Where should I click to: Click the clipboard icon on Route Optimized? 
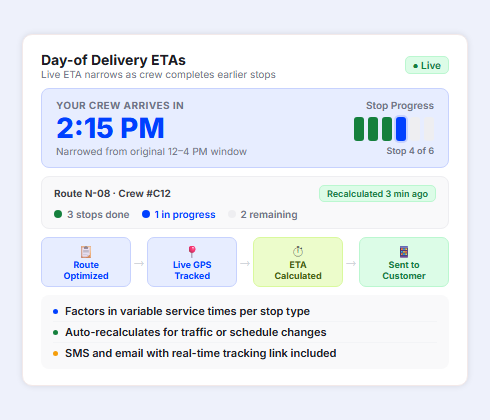coord(86,252)
